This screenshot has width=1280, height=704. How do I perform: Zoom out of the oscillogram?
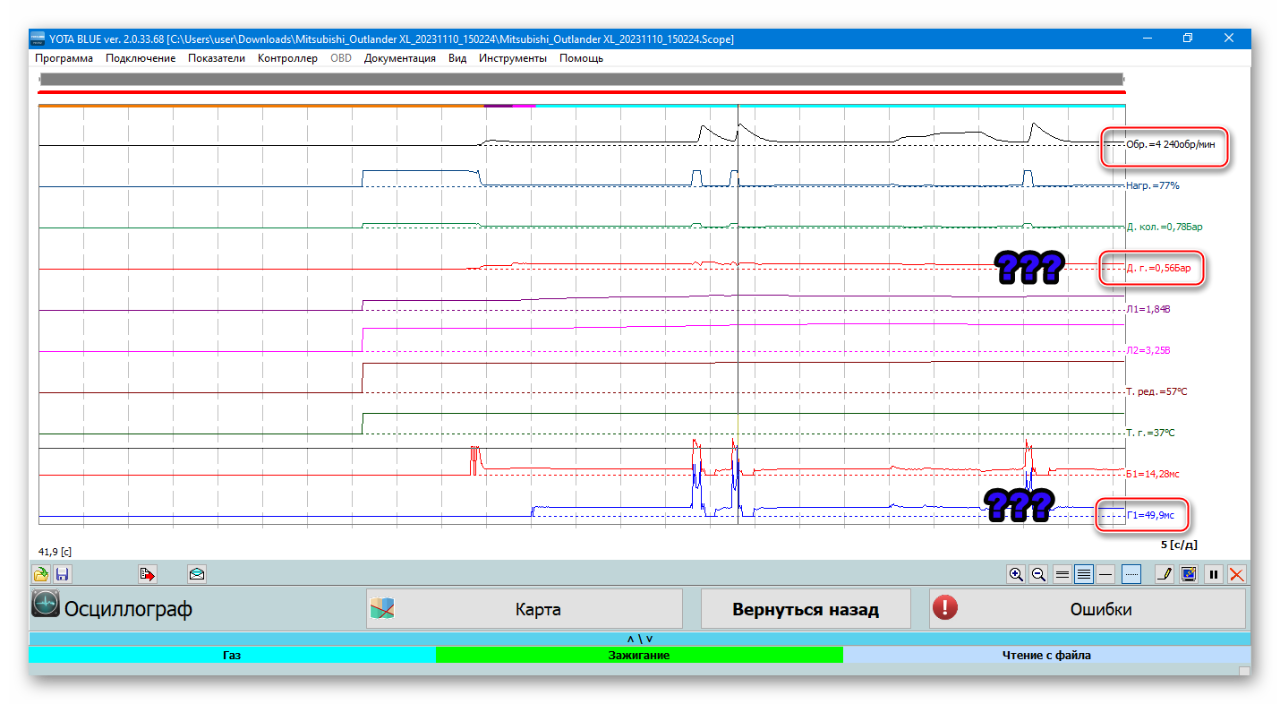(x=1038, y=574)
